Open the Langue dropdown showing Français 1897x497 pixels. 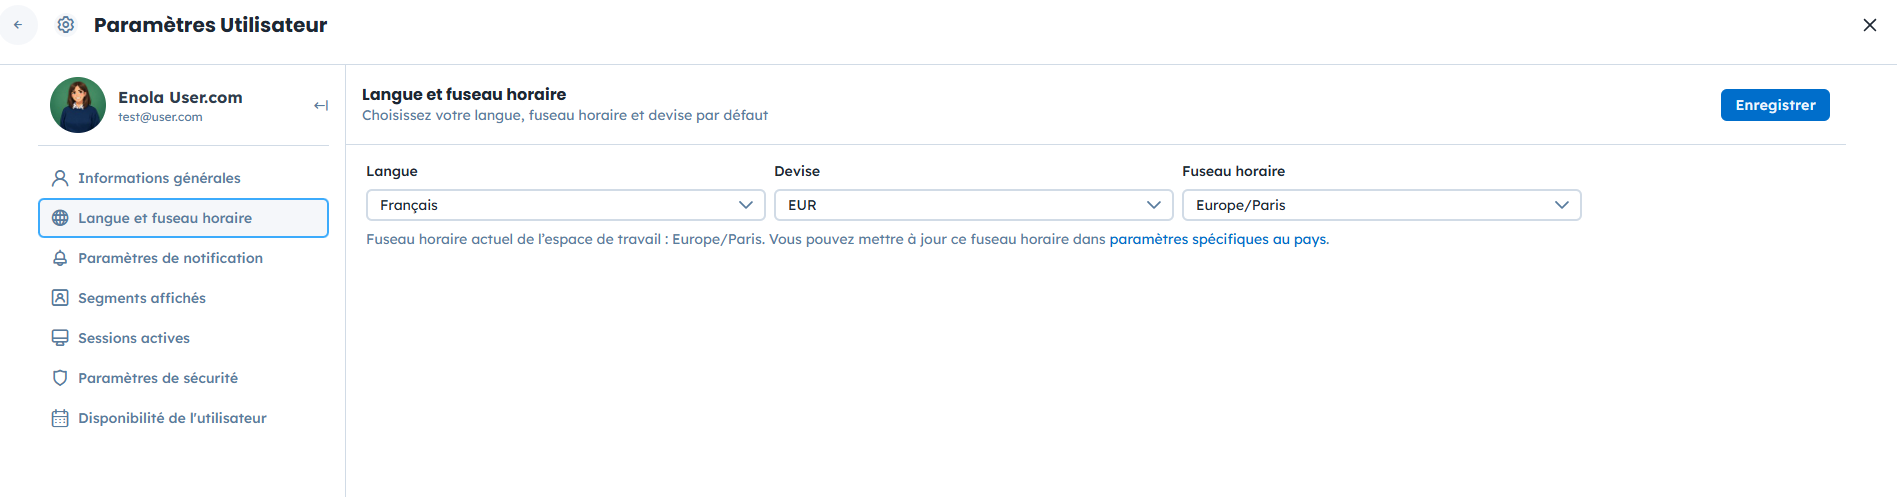[x=565, y=205]
